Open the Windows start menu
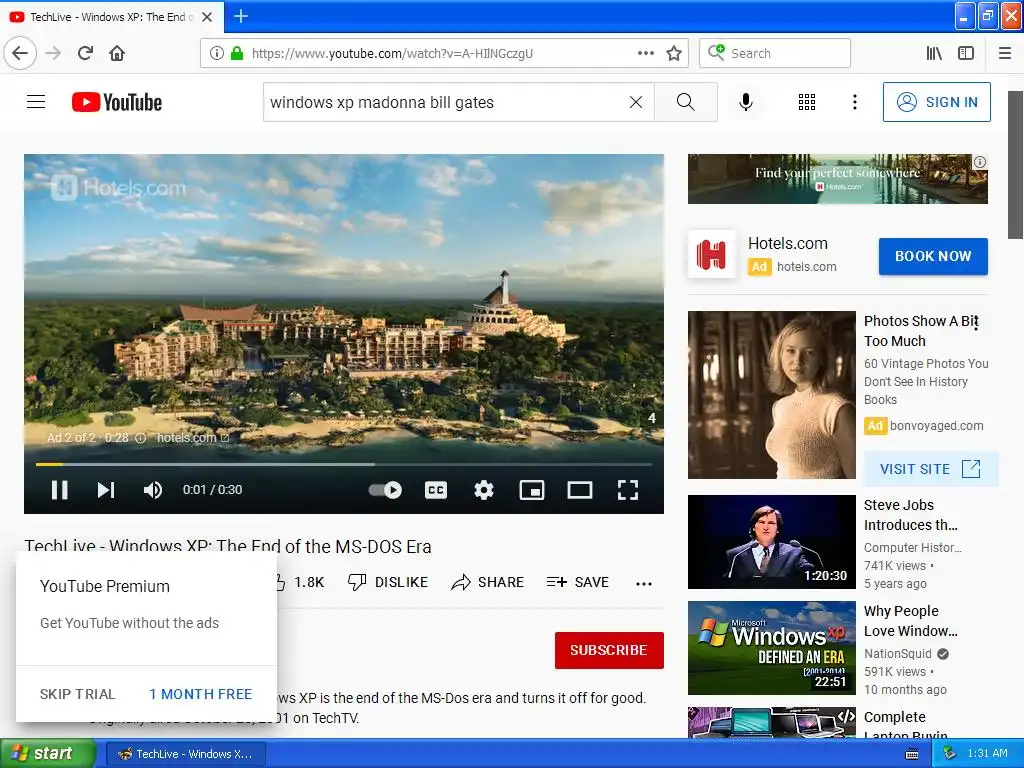 48,753
